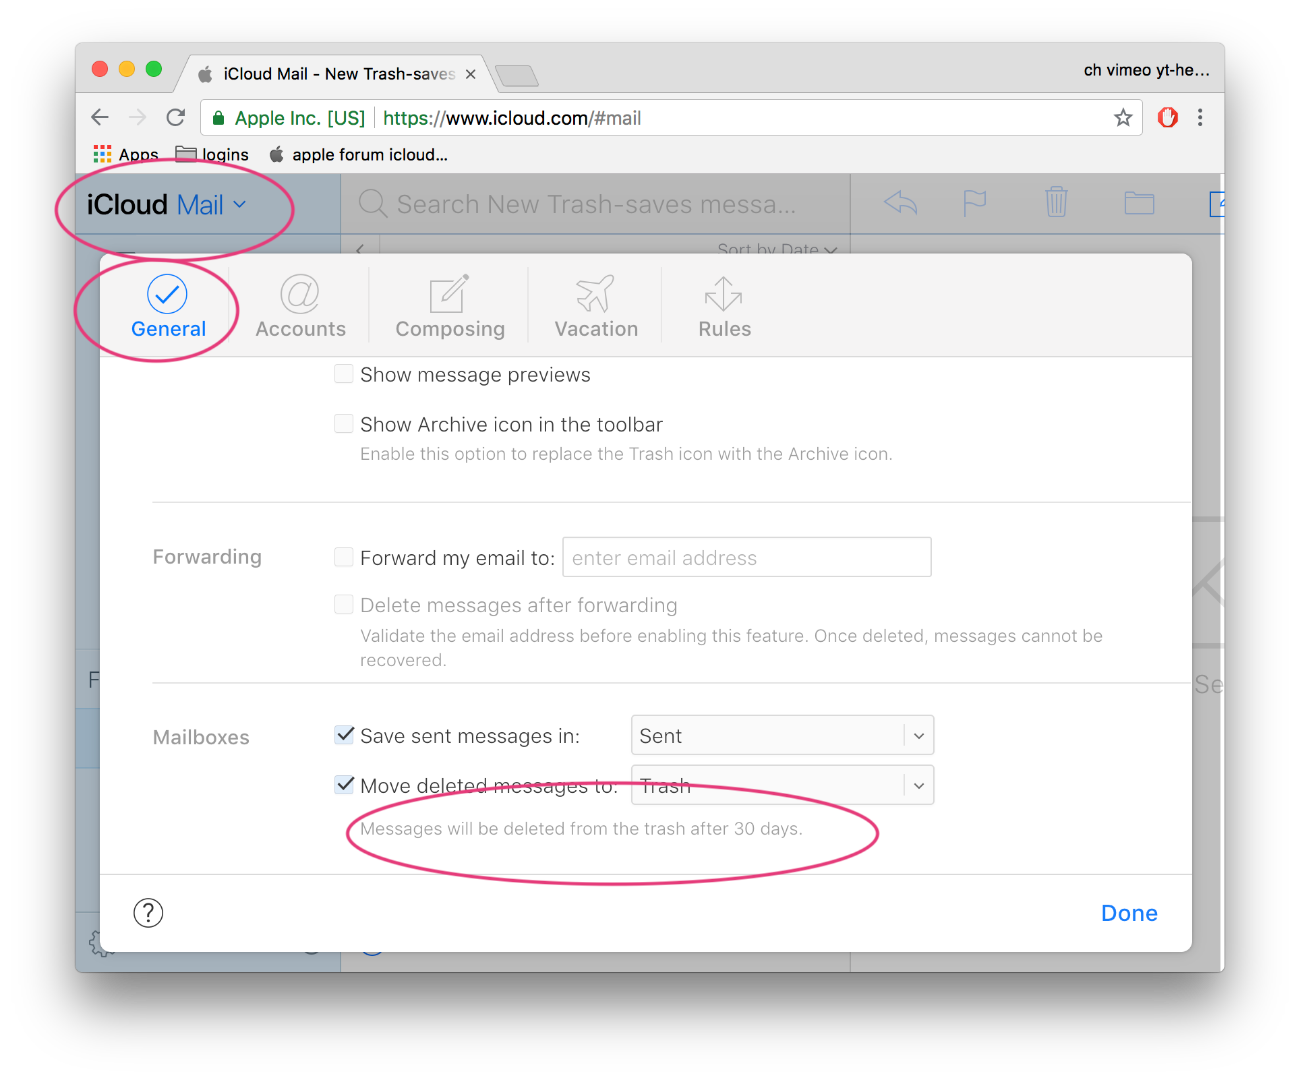Enable Show message previews checkbox
Image resolution: width=1300 pixels, height=1080 pixels.
click(344, 374)
